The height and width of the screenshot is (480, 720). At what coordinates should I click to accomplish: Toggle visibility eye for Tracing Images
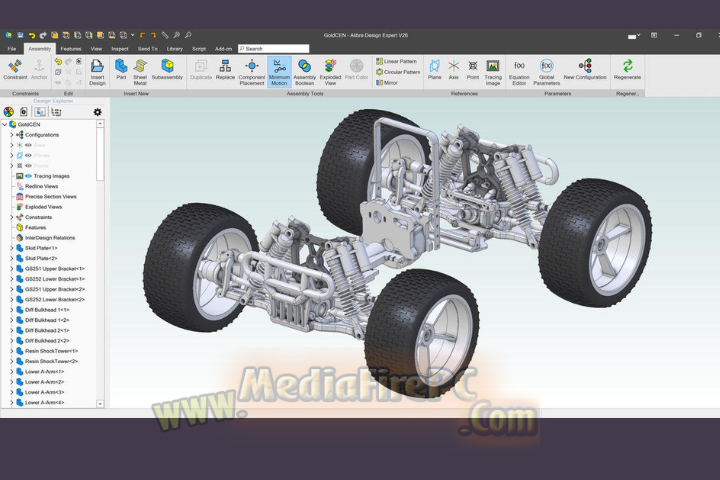[x=28, y=176]
